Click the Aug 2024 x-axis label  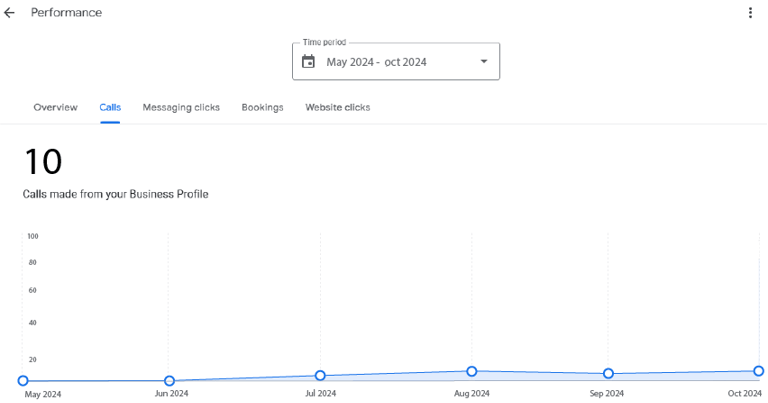pos(471,394)
